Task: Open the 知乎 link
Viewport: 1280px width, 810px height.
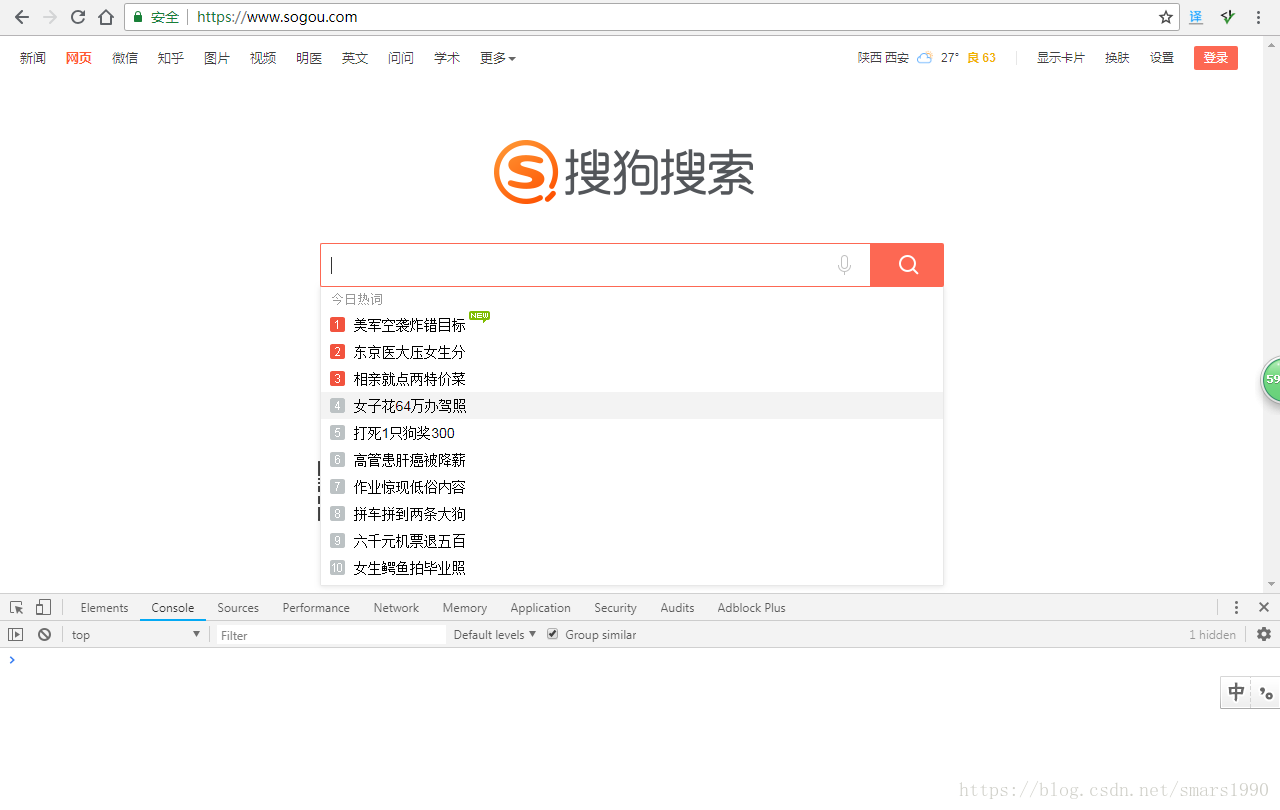Action: [x=171, y=58]
